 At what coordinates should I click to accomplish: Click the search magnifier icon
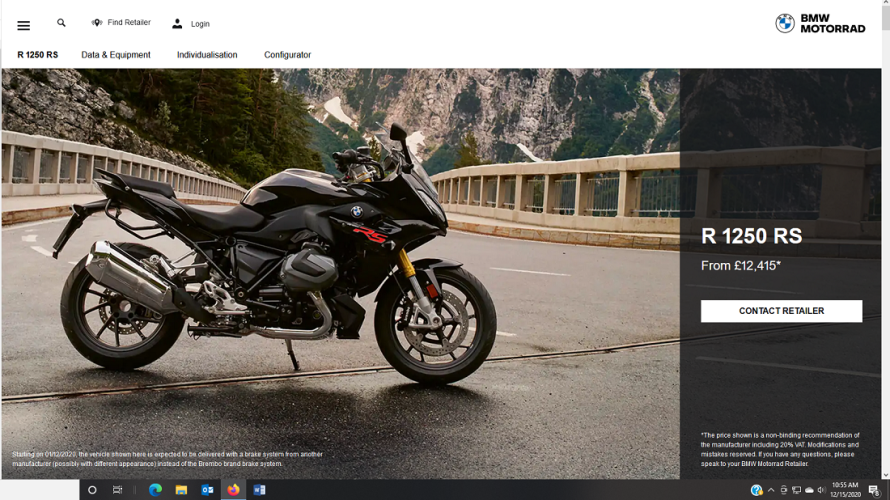point(61,23)
